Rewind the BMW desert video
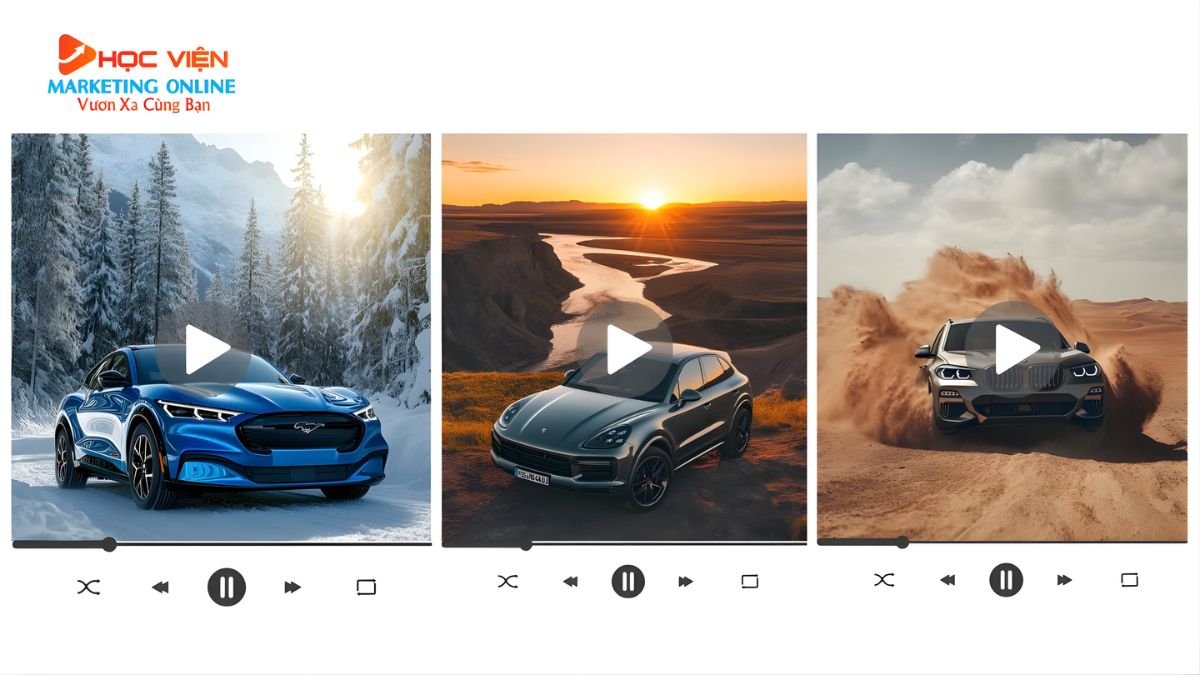This screenshot has width=1200, height=675. (947, 580)
